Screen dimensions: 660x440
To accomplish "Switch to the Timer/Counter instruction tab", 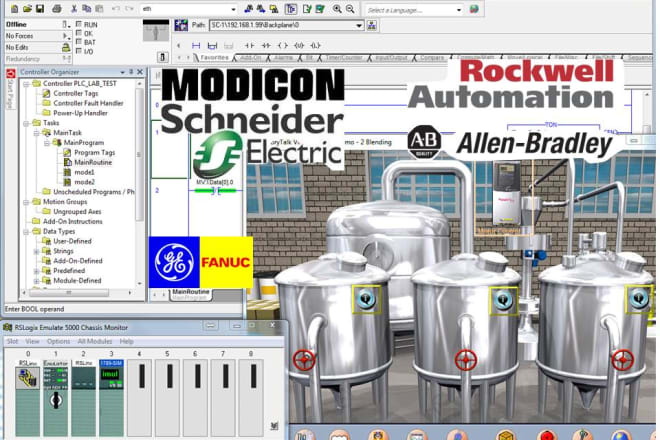I will tap(344, 57).
